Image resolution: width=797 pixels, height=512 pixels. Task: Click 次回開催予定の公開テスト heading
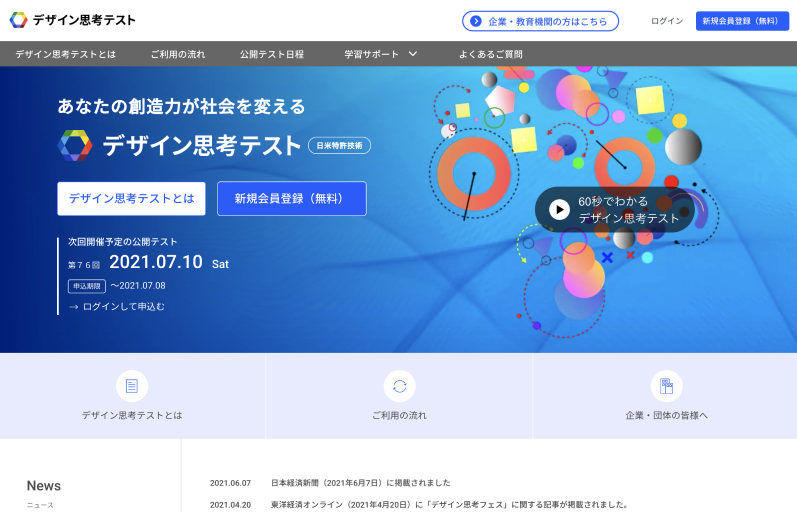[x=122, y=242]
